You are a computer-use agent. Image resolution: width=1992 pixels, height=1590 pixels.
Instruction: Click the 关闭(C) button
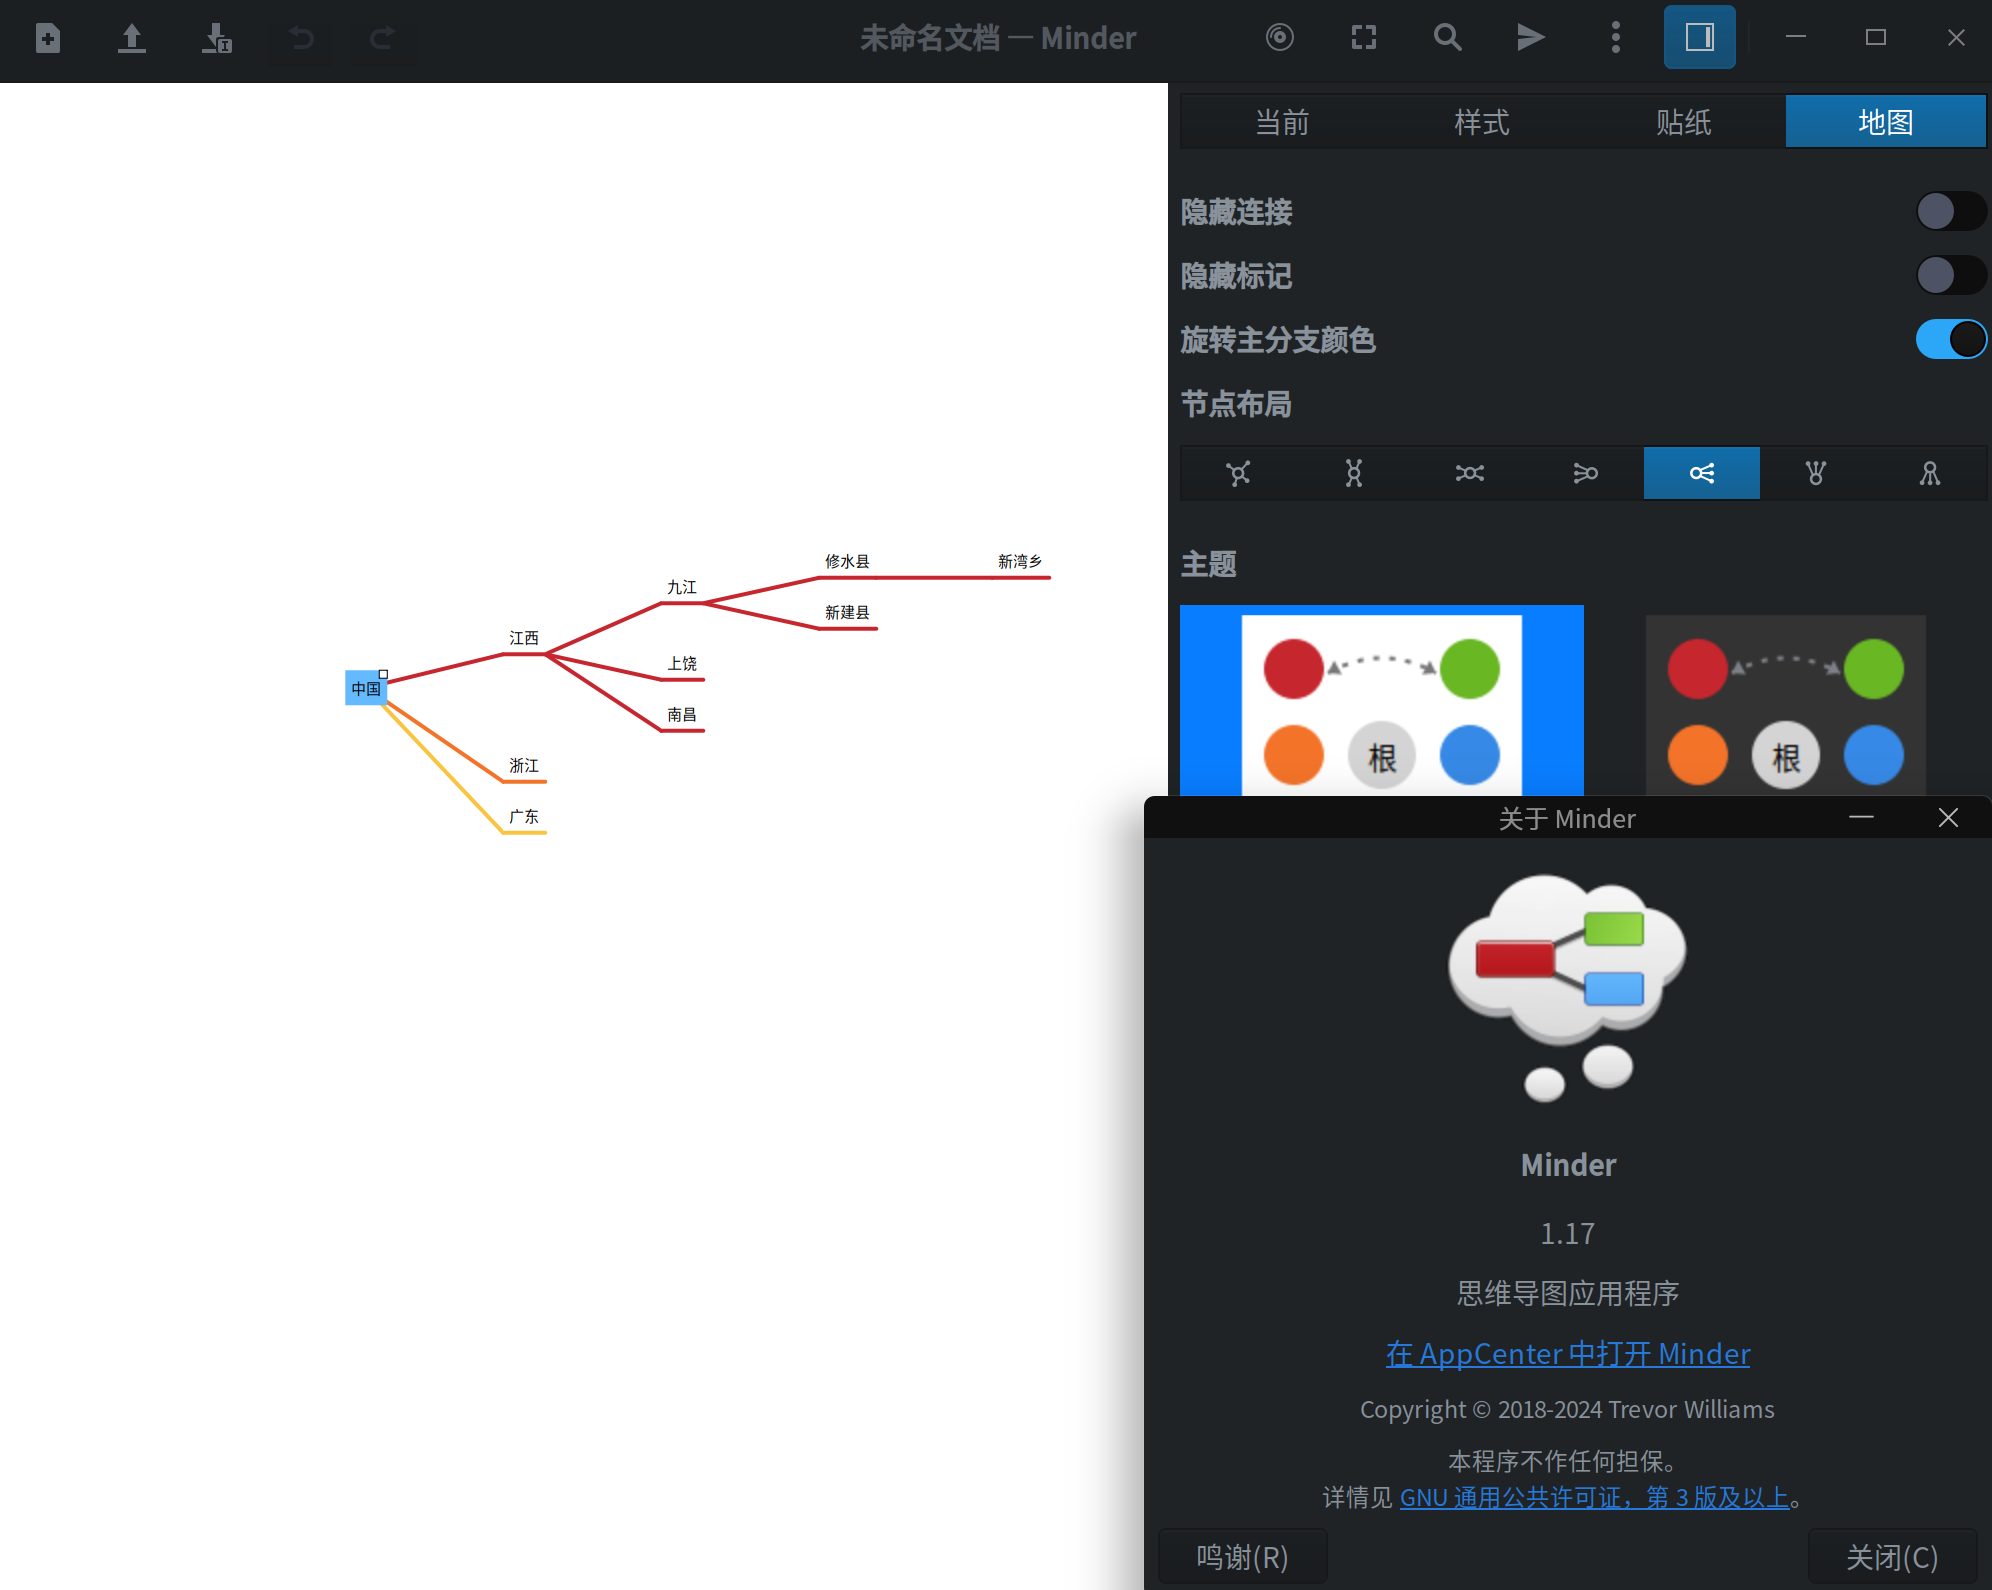[1892, 1557]
